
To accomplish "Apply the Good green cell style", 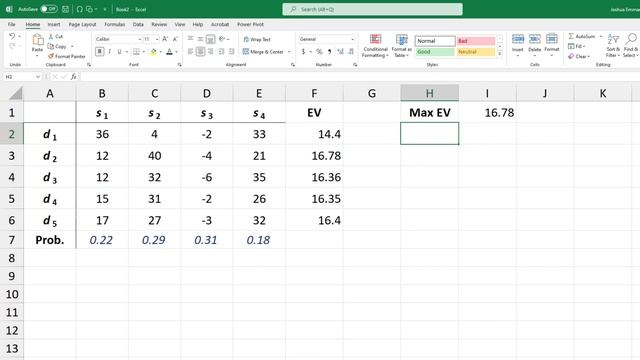I will pyautogui.click(x=435, y=52).
